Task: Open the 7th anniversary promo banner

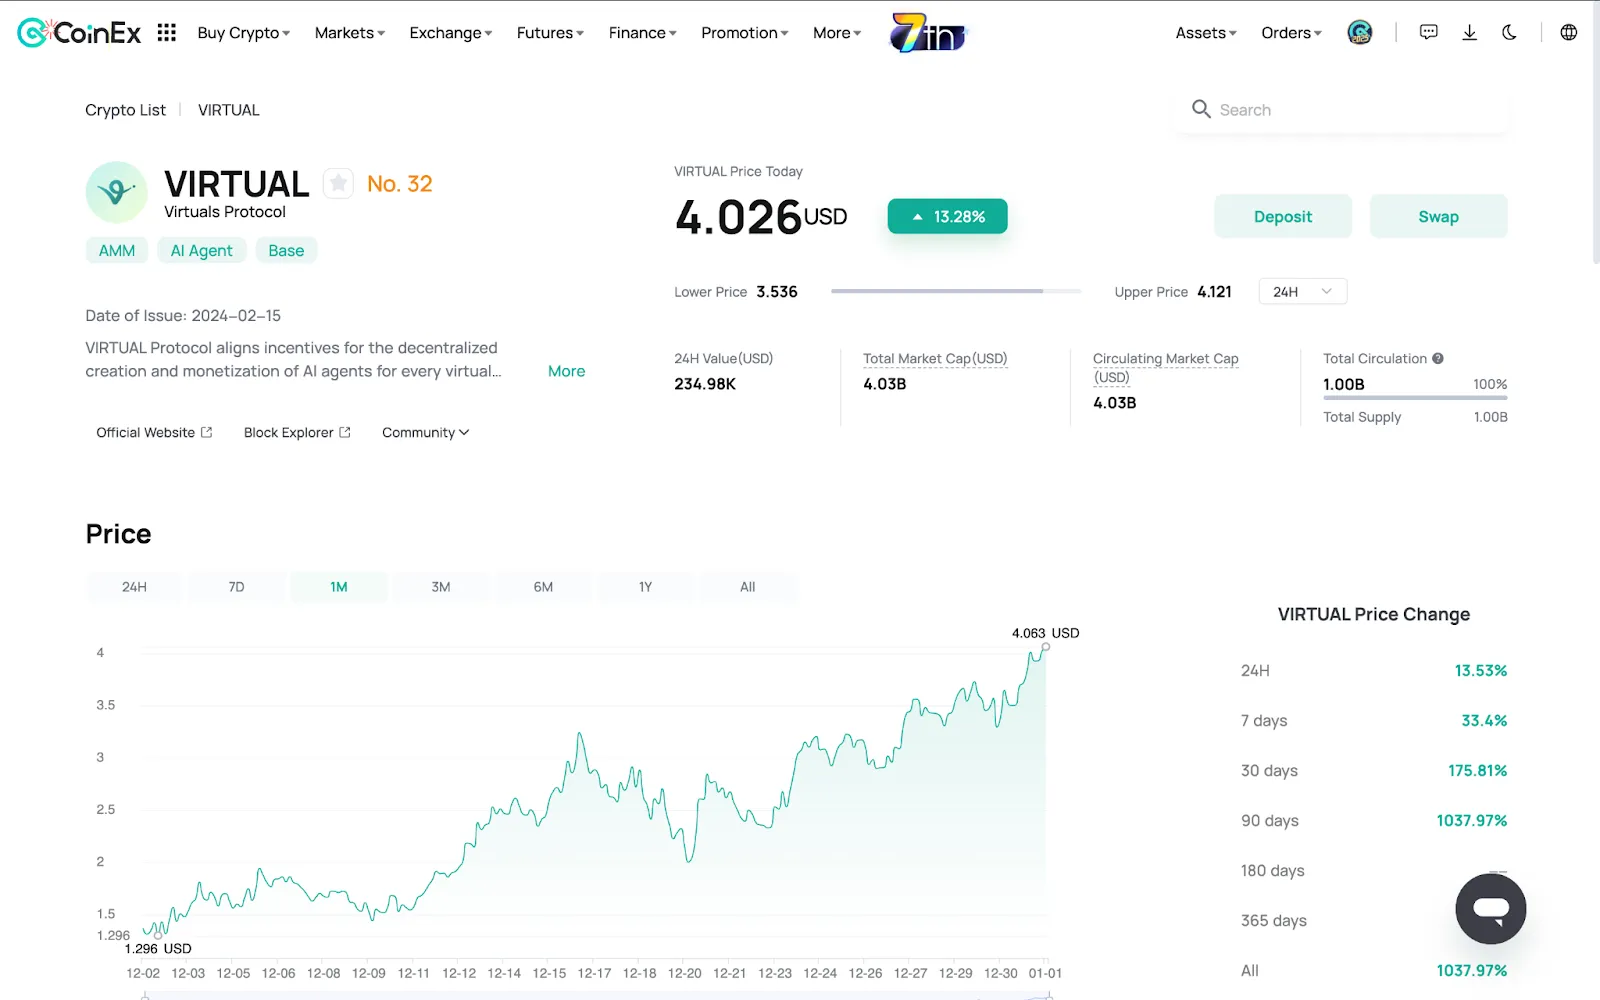Action: (x=929, y=33)
